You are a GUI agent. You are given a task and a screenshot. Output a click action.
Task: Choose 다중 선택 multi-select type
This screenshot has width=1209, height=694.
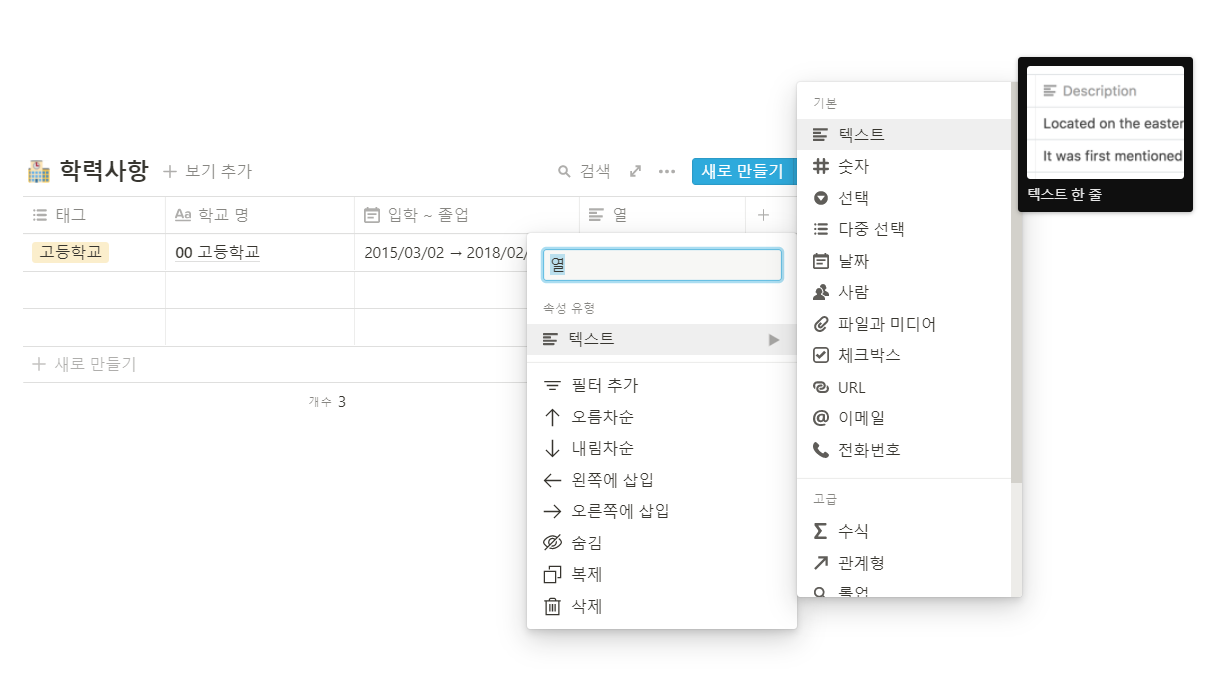pyautogui.click(x=904, y=229)
